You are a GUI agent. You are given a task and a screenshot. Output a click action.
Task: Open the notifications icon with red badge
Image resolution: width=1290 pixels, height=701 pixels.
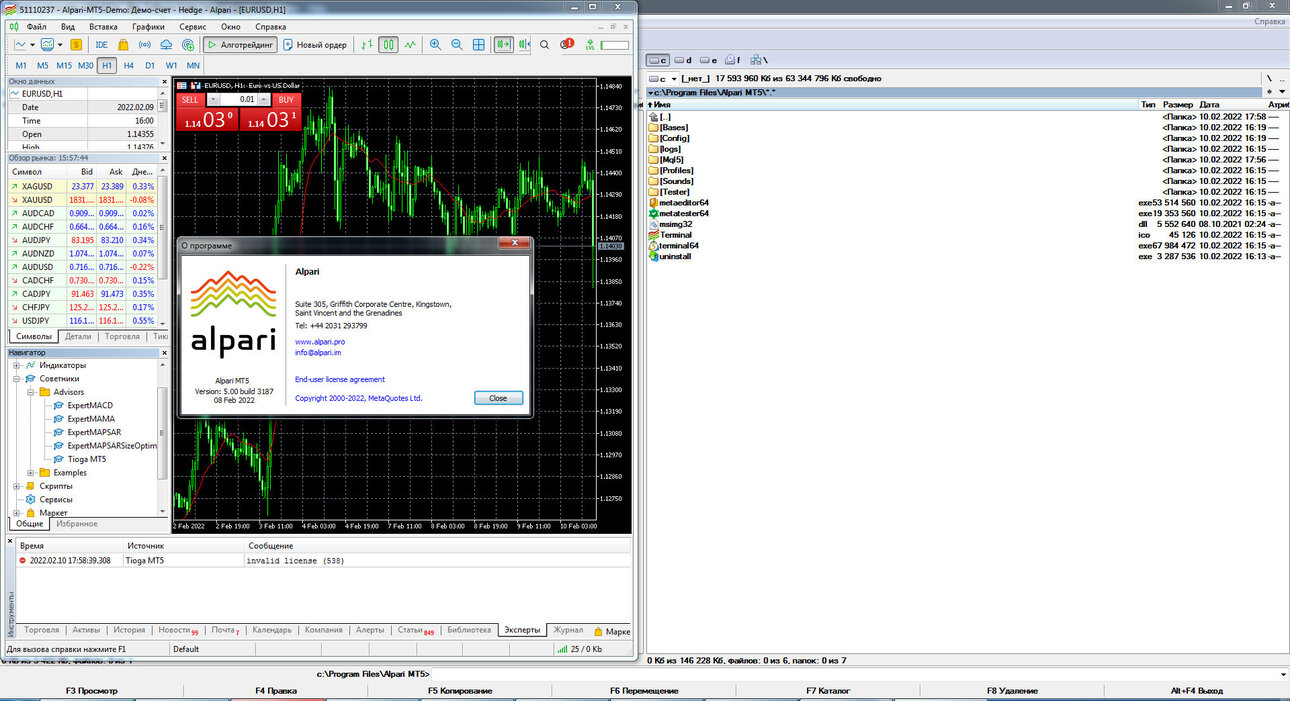pyautogui.click(x=567, y=45)
